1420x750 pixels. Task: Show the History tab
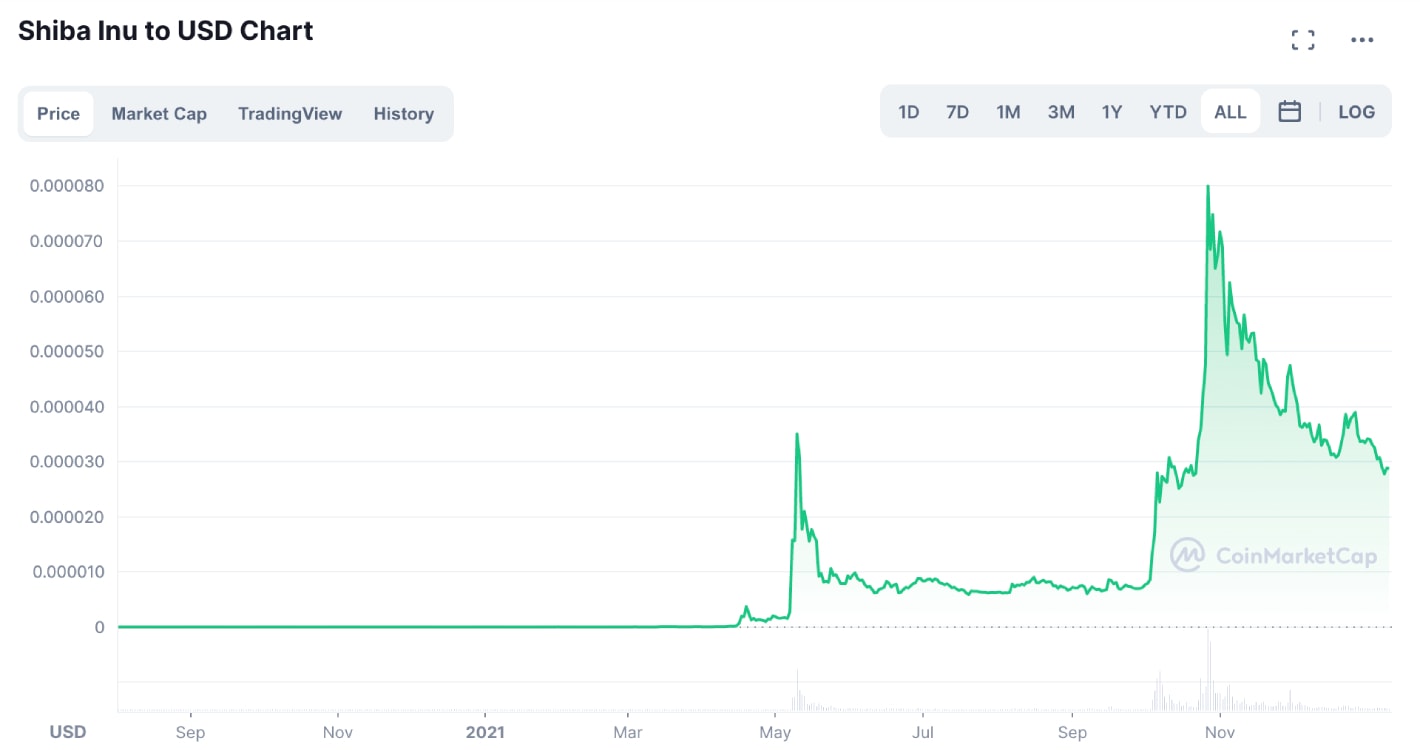[x=403, y=114]
